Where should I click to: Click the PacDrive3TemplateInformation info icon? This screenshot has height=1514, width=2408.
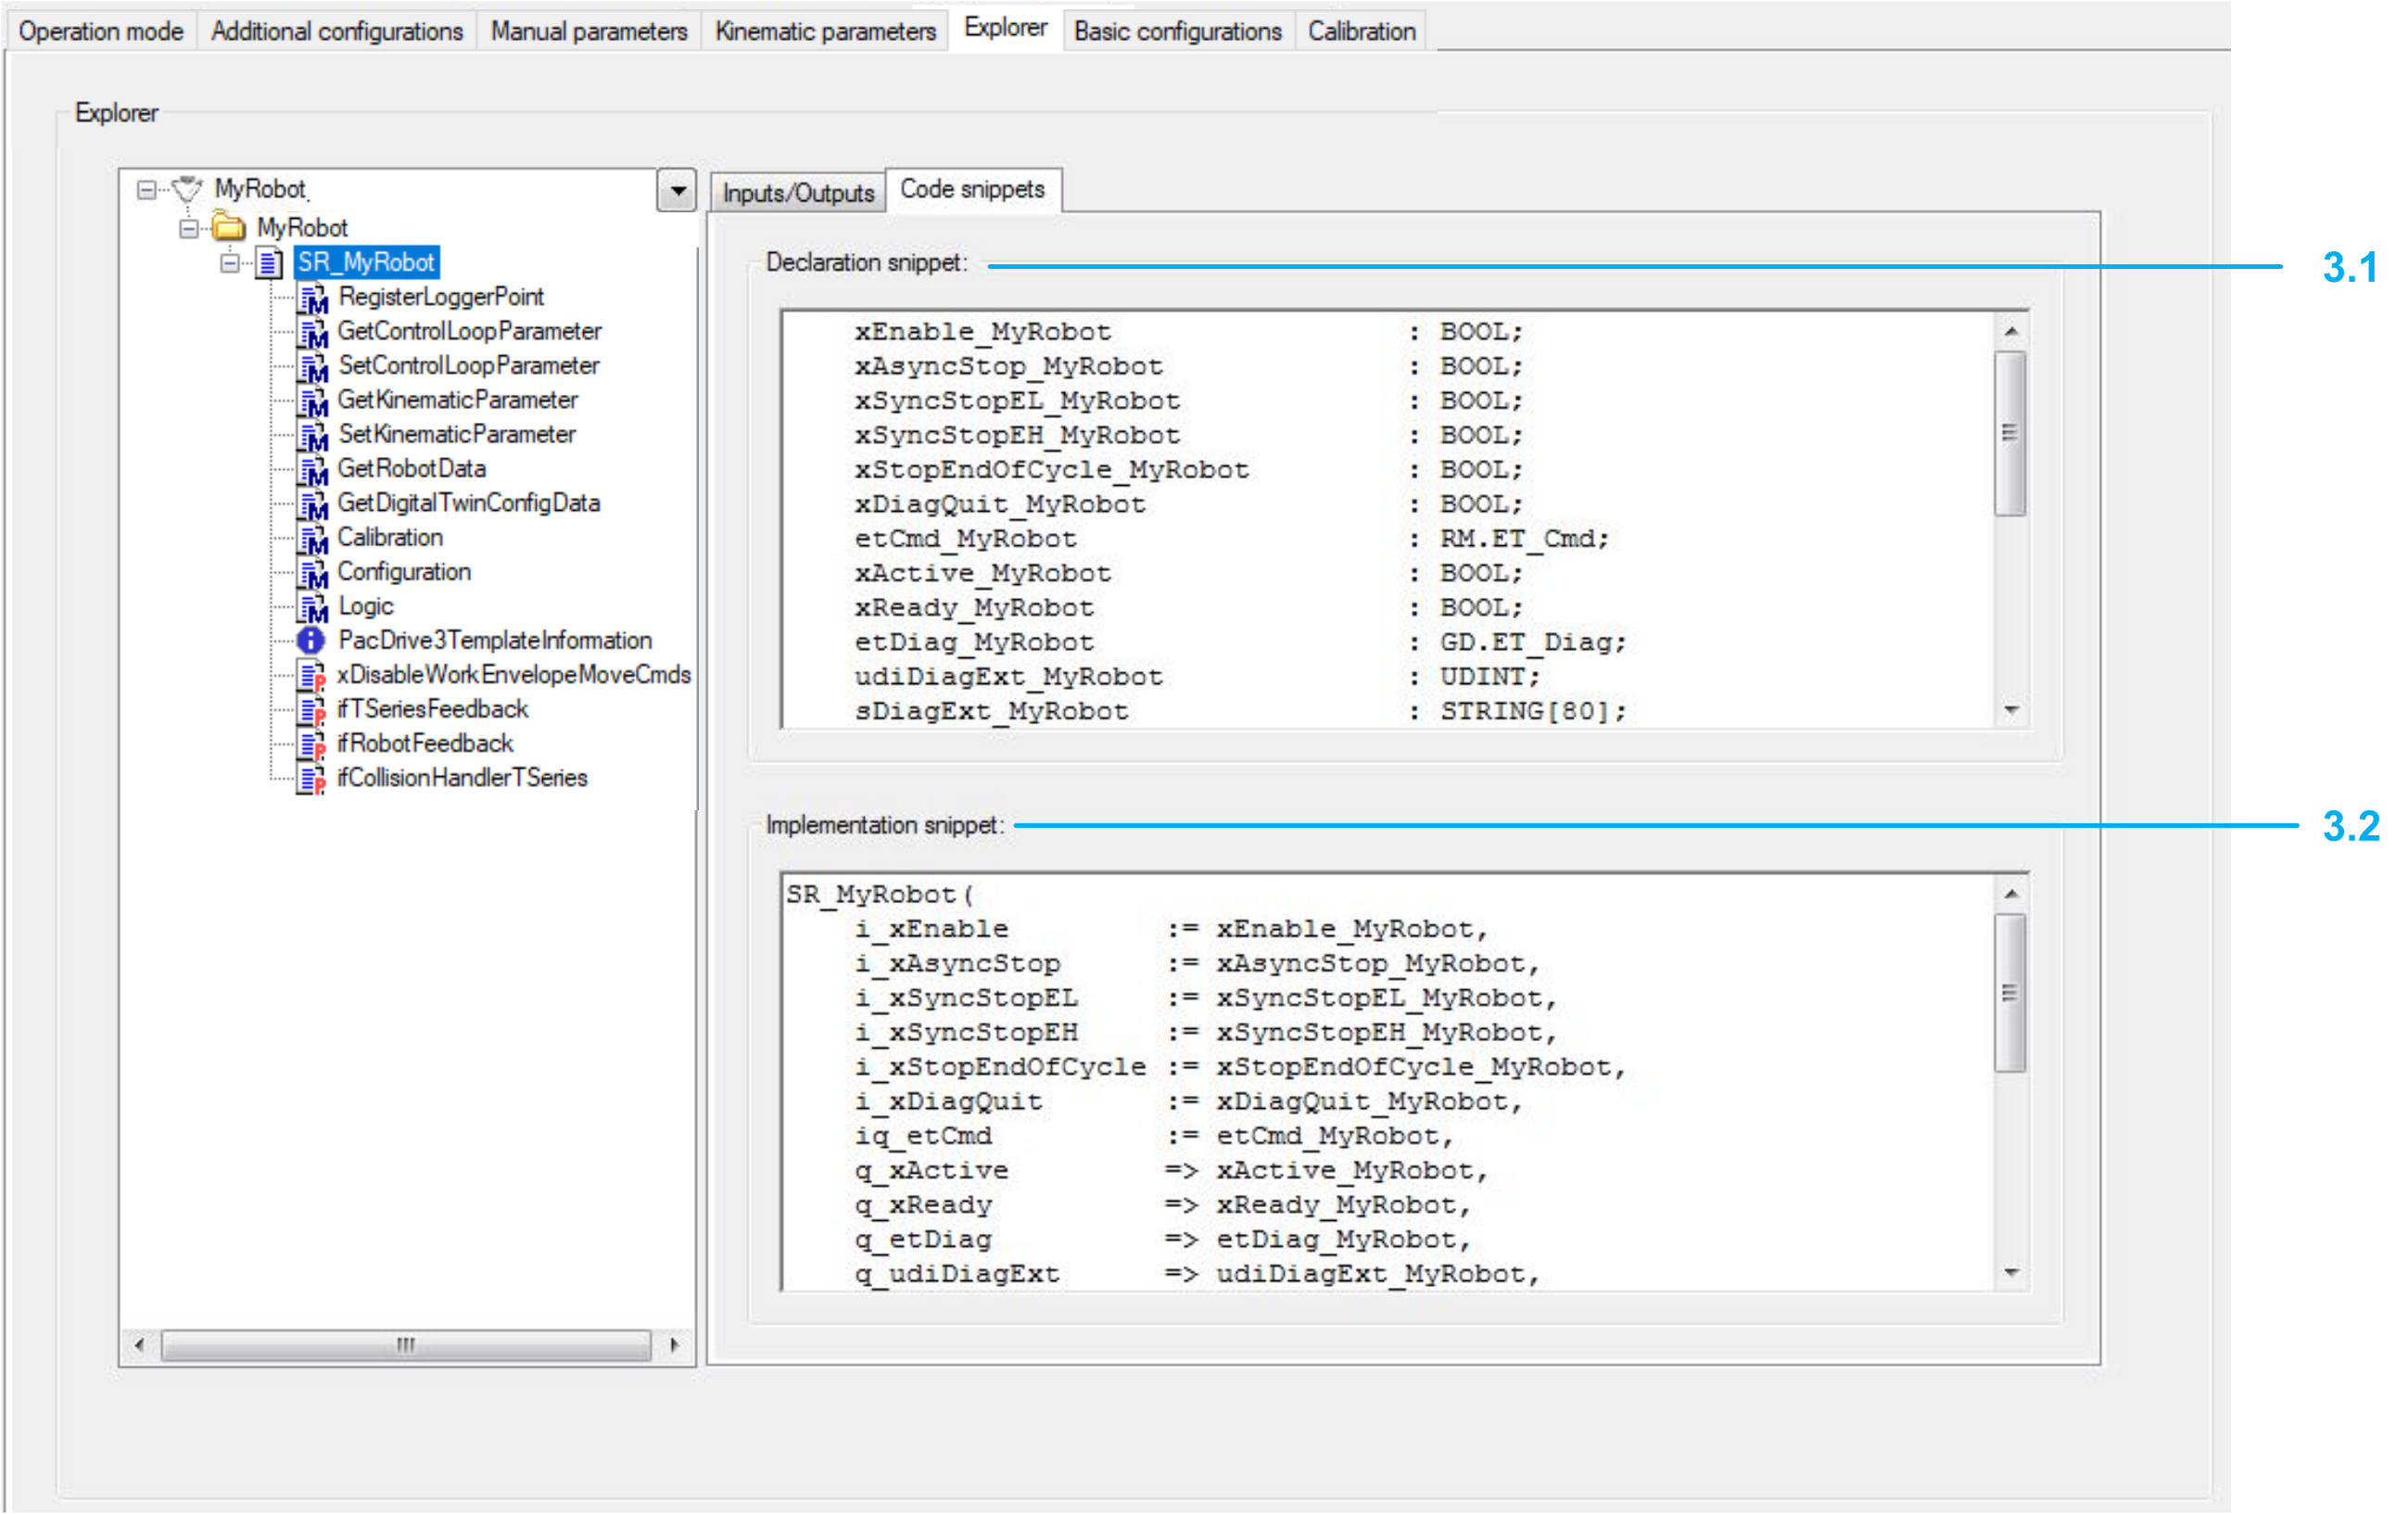(x=311, y=641)
